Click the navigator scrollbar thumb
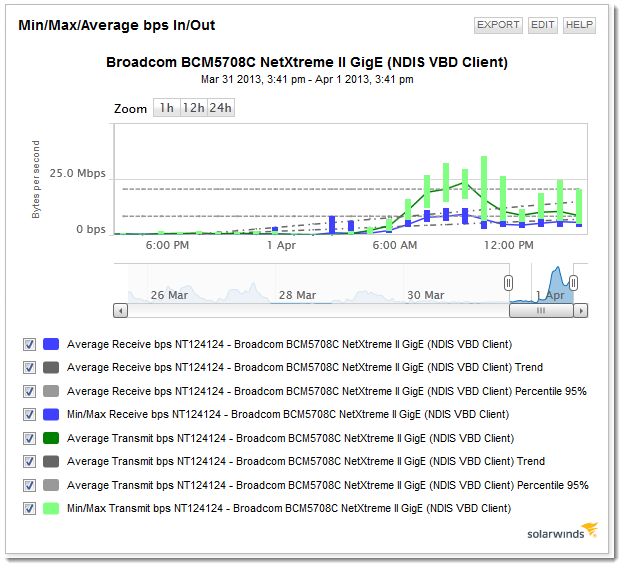This screenshot has width=624, height=568. click(541, 310)
